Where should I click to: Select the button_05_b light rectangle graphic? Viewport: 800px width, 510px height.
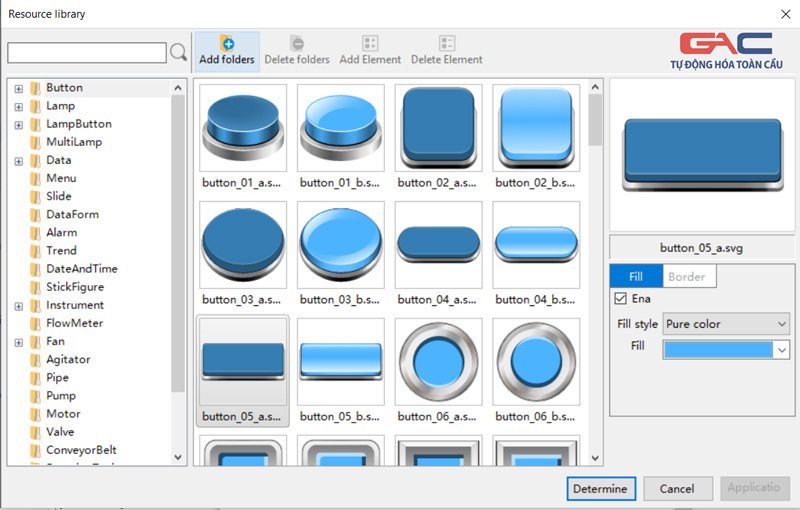341,362
